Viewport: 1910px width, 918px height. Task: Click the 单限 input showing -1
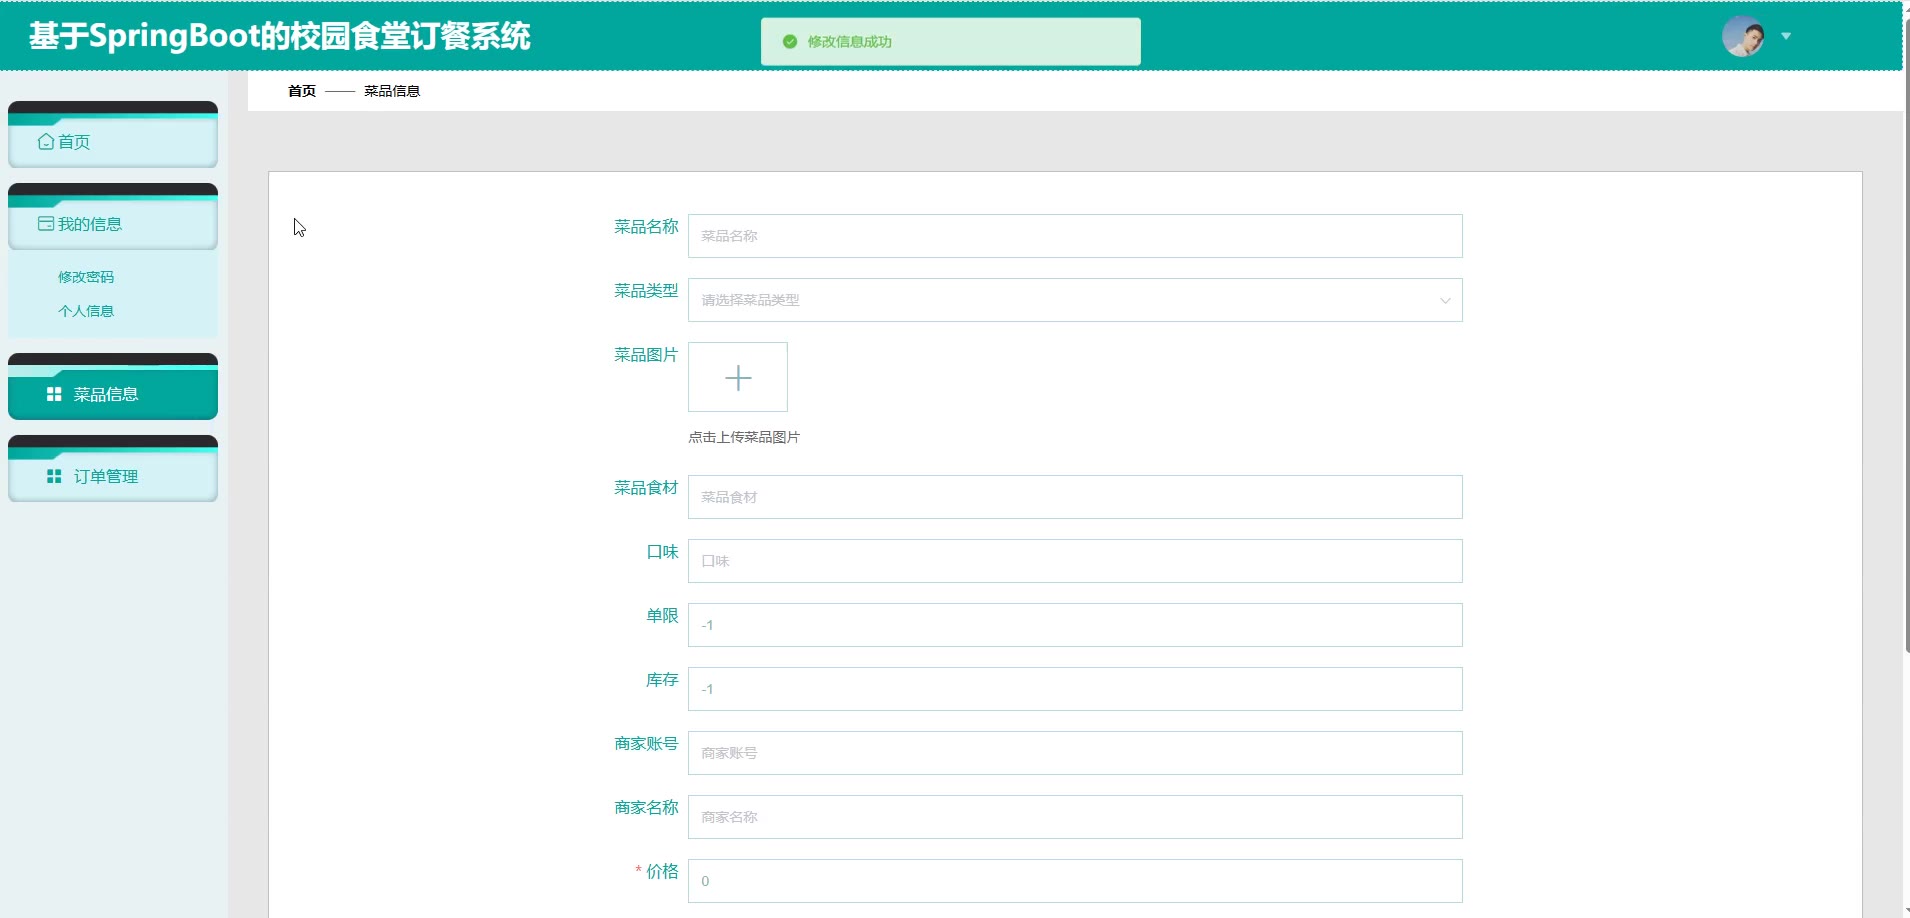[1075, 625]
